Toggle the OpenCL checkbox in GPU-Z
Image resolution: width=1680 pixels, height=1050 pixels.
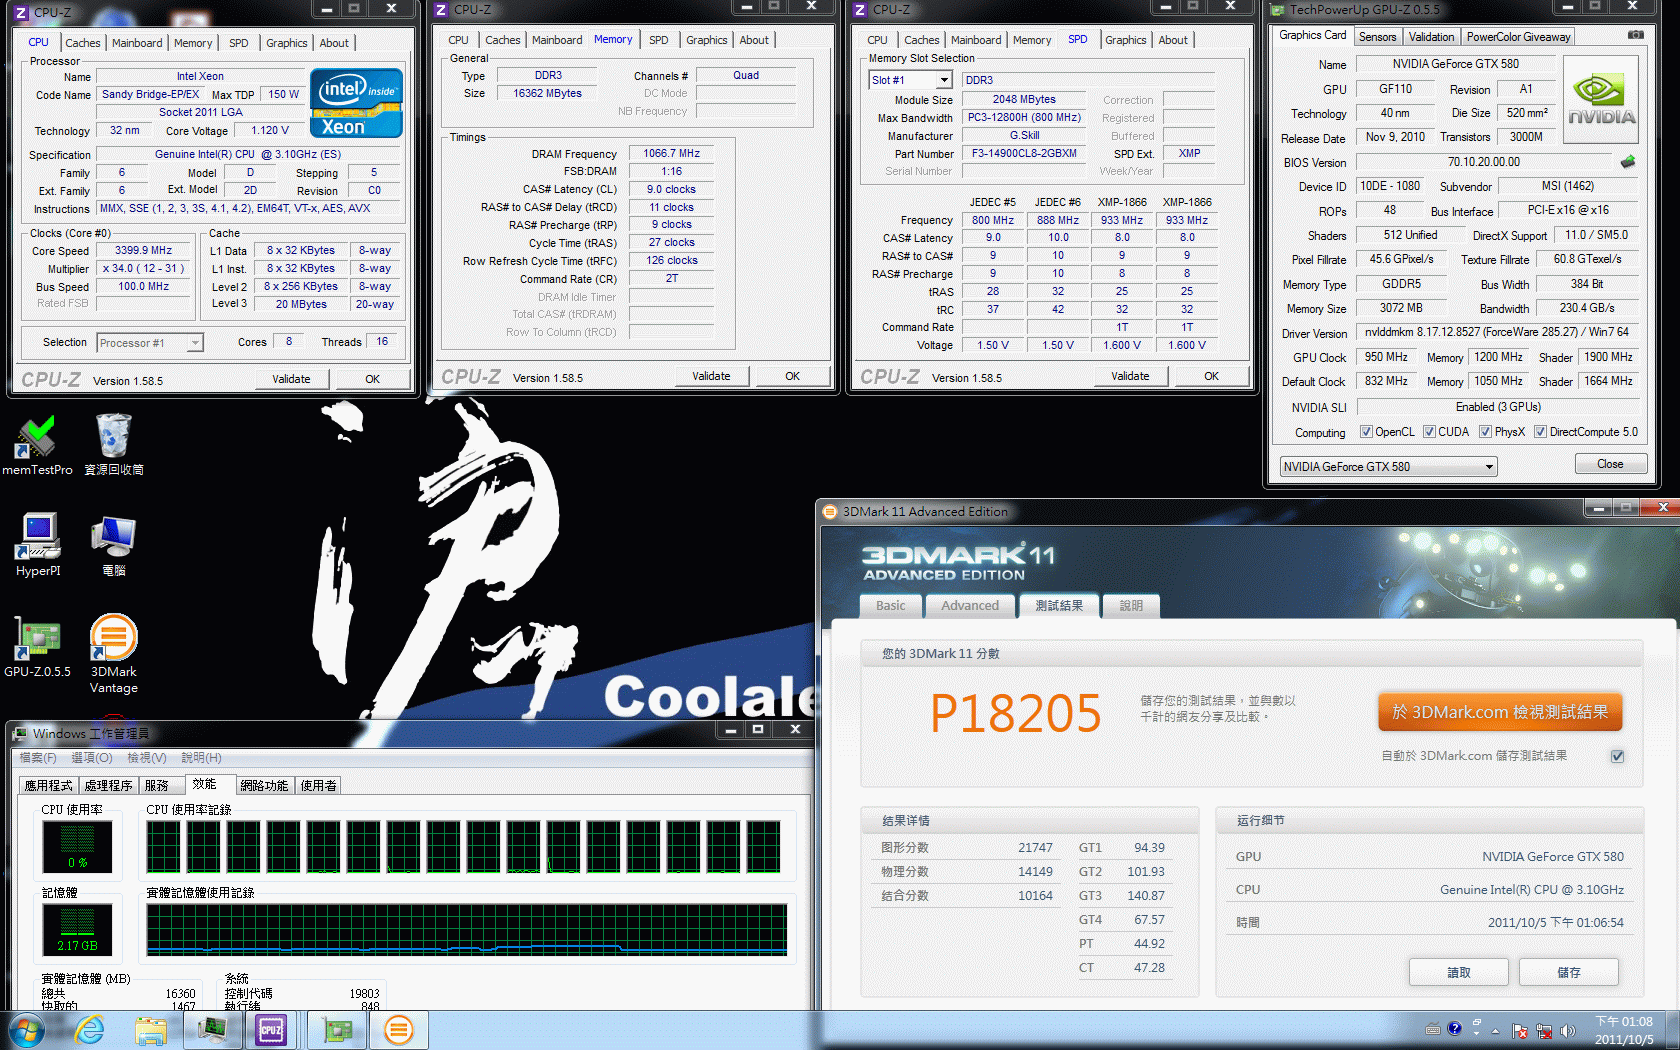click(x=1366, y=432)
